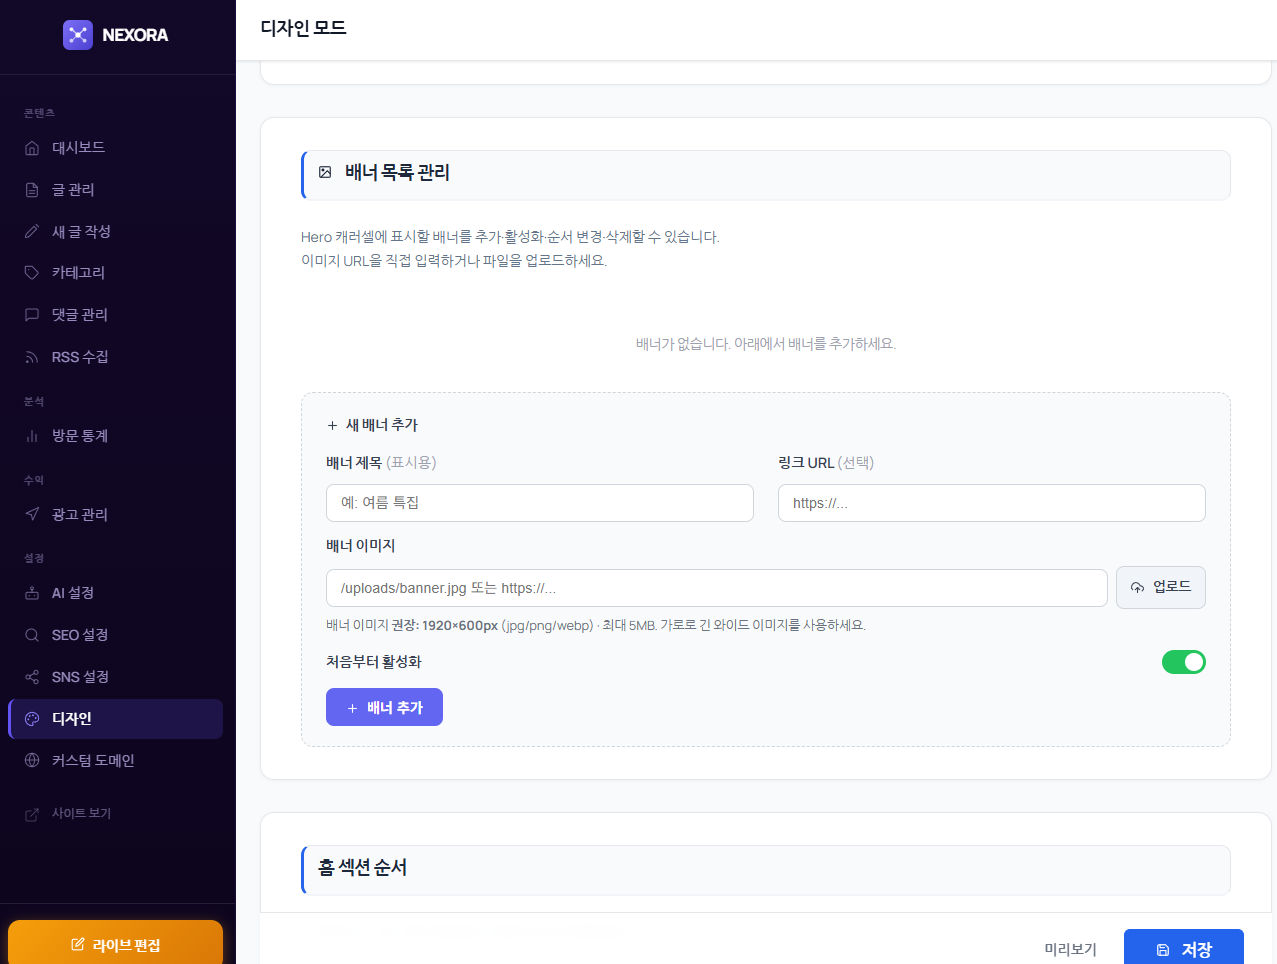Click the 글 관리 document icon
1277x964 pixels.
click(32, 190)
